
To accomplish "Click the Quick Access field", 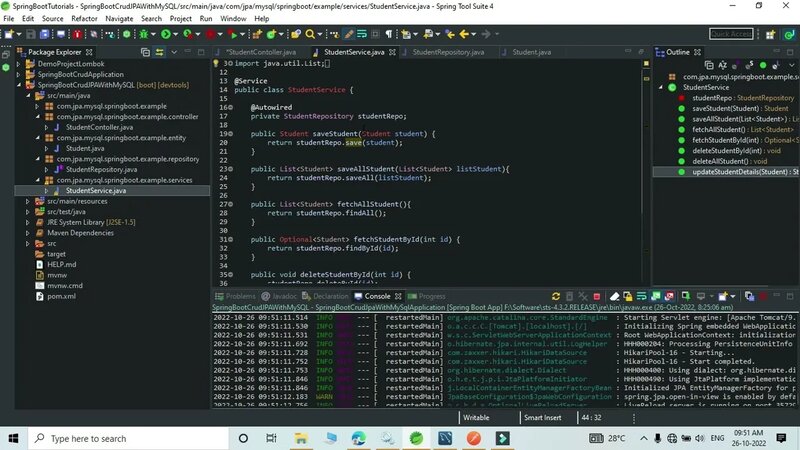I will pyautogui.click(x=731, y=34).
